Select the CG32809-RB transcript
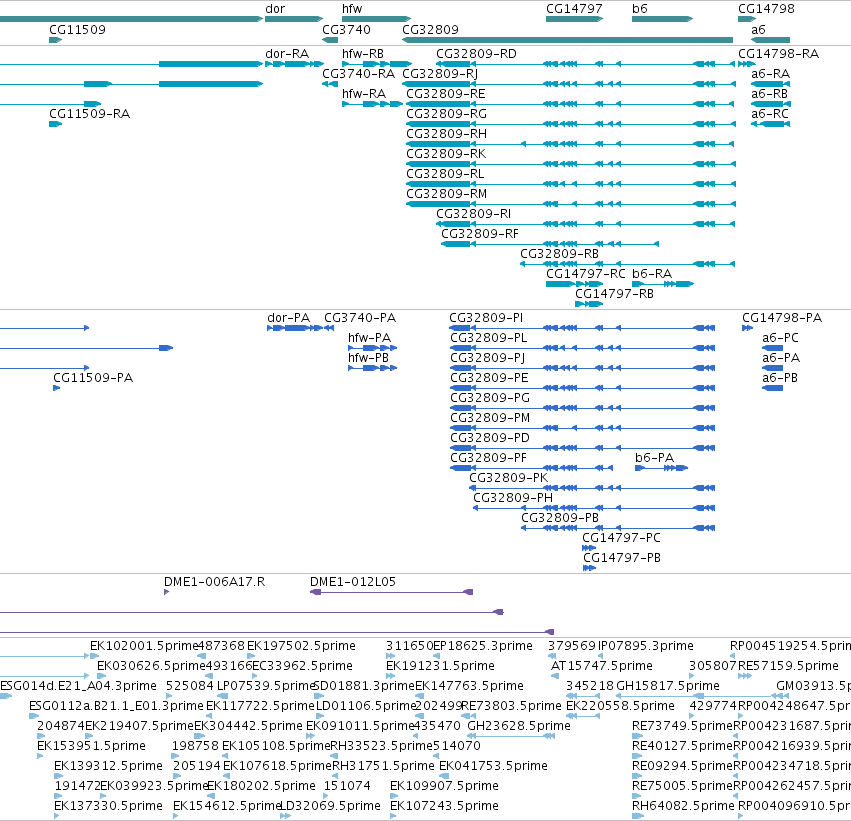 (x=559, y=254)
